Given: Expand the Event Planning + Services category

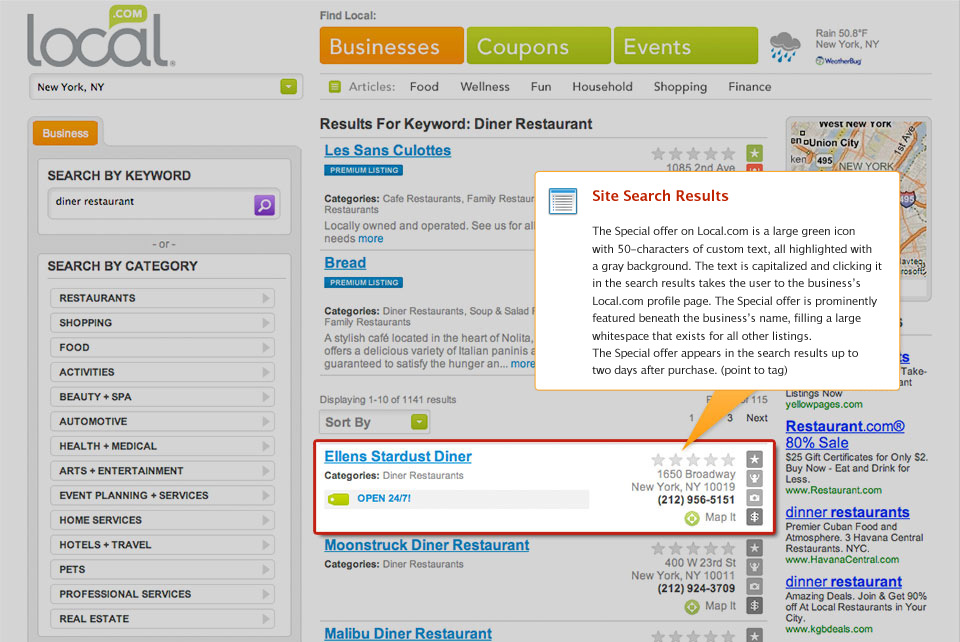Looking at the screenshot, I should pos(162,496).
